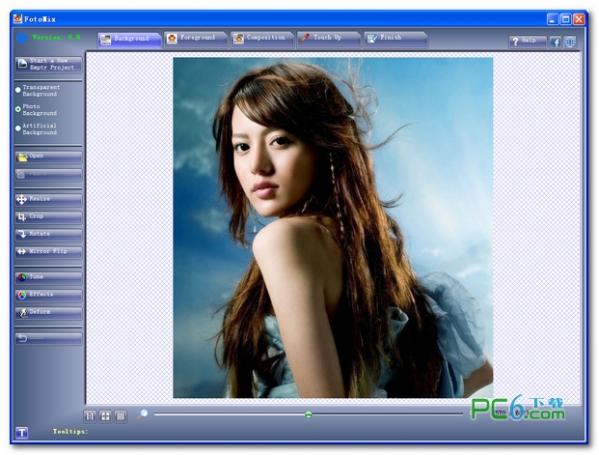Open the Deform tool
Image resolution: width=599 pixels, height=455 pixels.
click(x=49, y=313)
